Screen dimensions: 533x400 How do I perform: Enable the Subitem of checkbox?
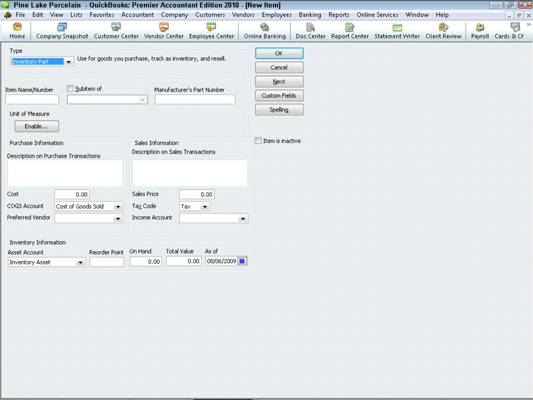[70, 89]
